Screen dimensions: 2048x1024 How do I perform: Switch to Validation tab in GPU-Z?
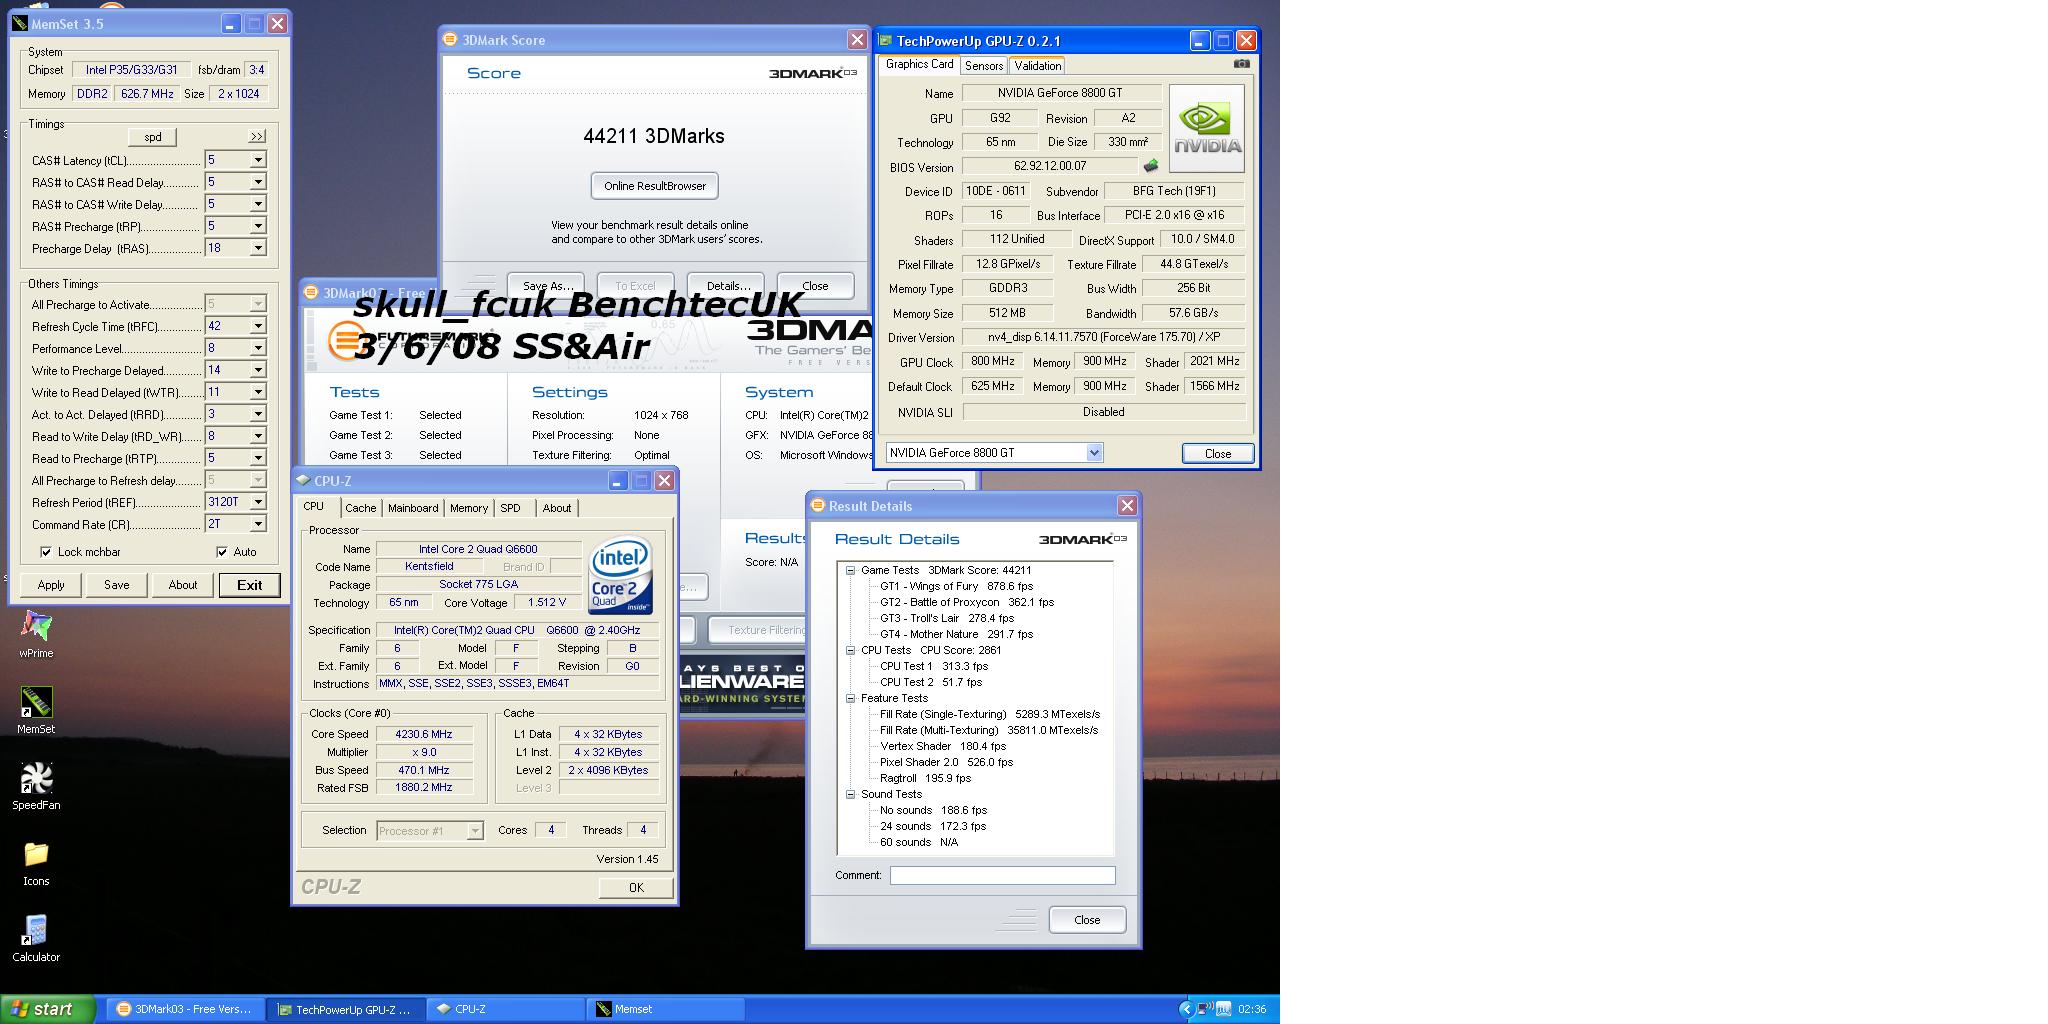[x=1037, y=66]
